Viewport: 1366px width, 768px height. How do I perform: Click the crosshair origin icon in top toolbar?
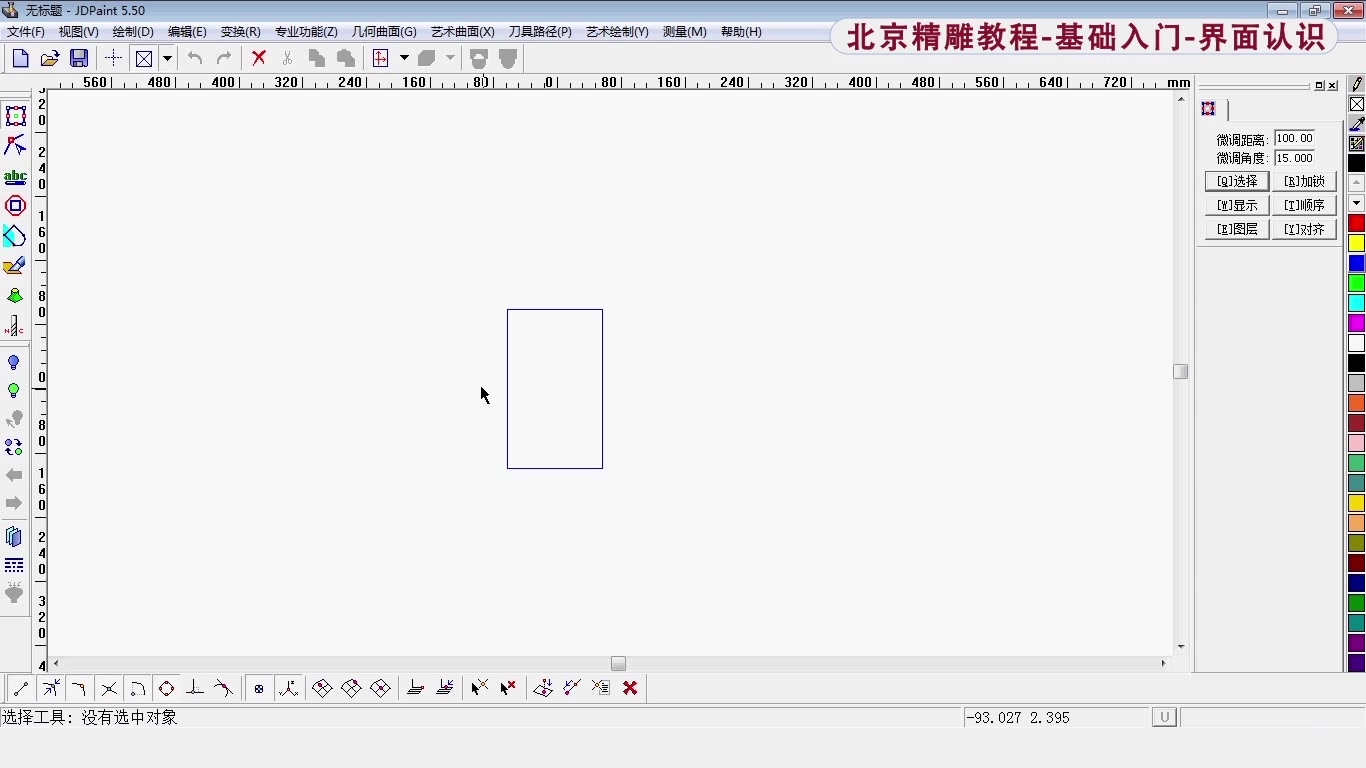click(x=113, y=58)
